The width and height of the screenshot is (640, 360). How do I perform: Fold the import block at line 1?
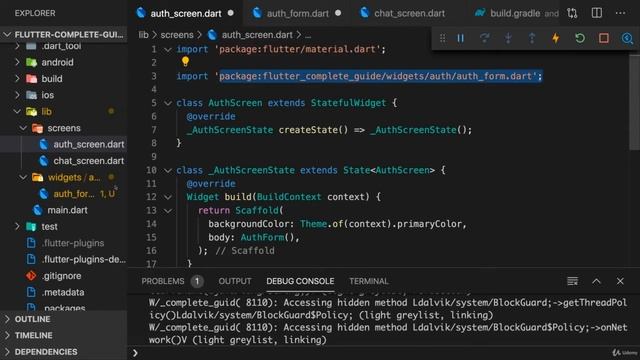[168, 49]
